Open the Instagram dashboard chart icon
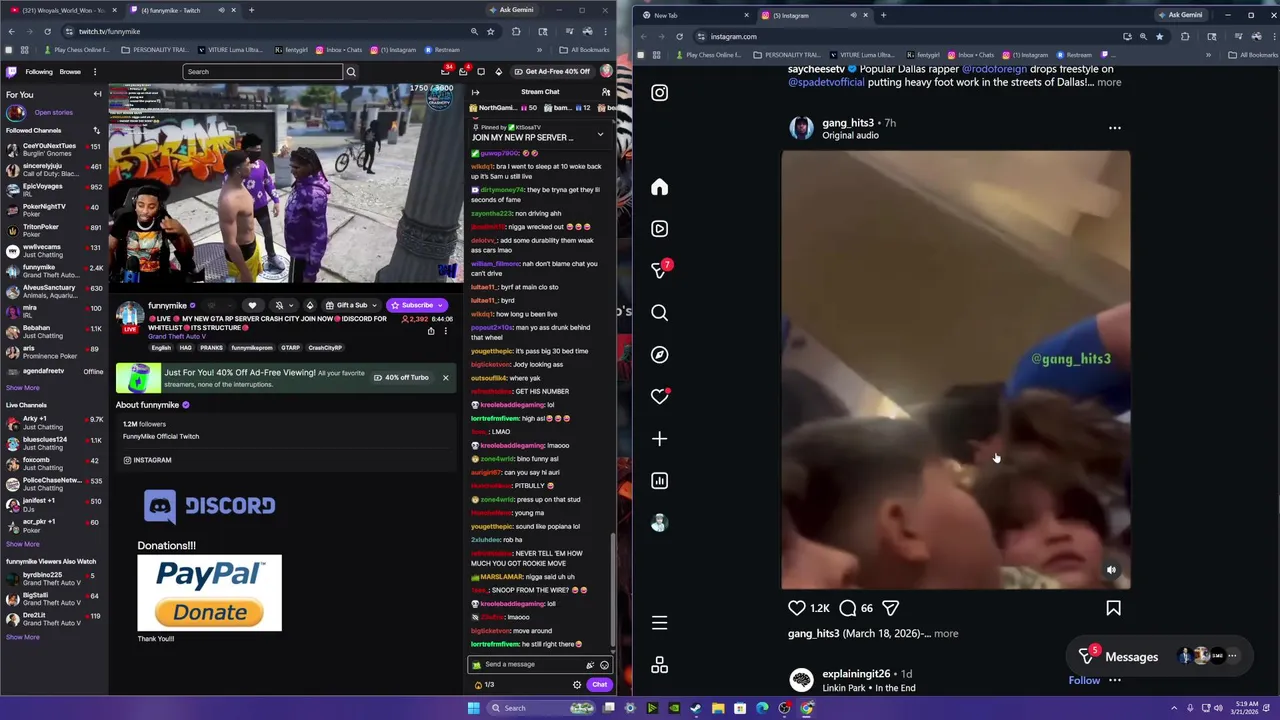 (659, 481)
